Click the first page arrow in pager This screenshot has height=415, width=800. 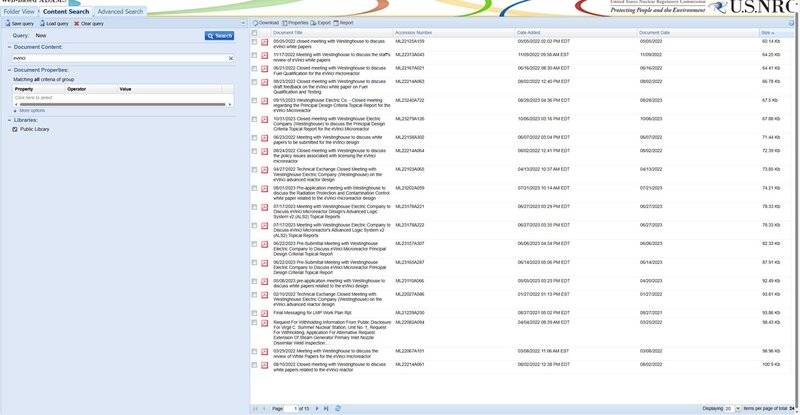click(255, 408)
